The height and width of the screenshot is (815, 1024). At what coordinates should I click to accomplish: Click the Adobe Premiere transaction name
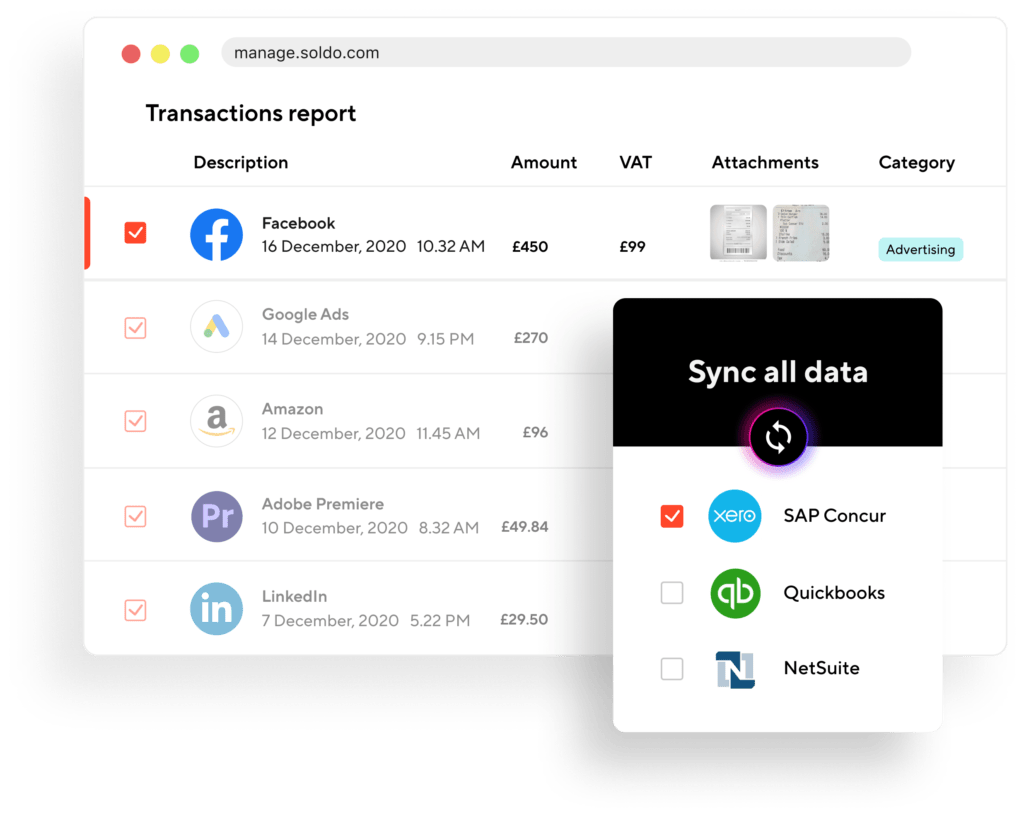tap(323, 504)
